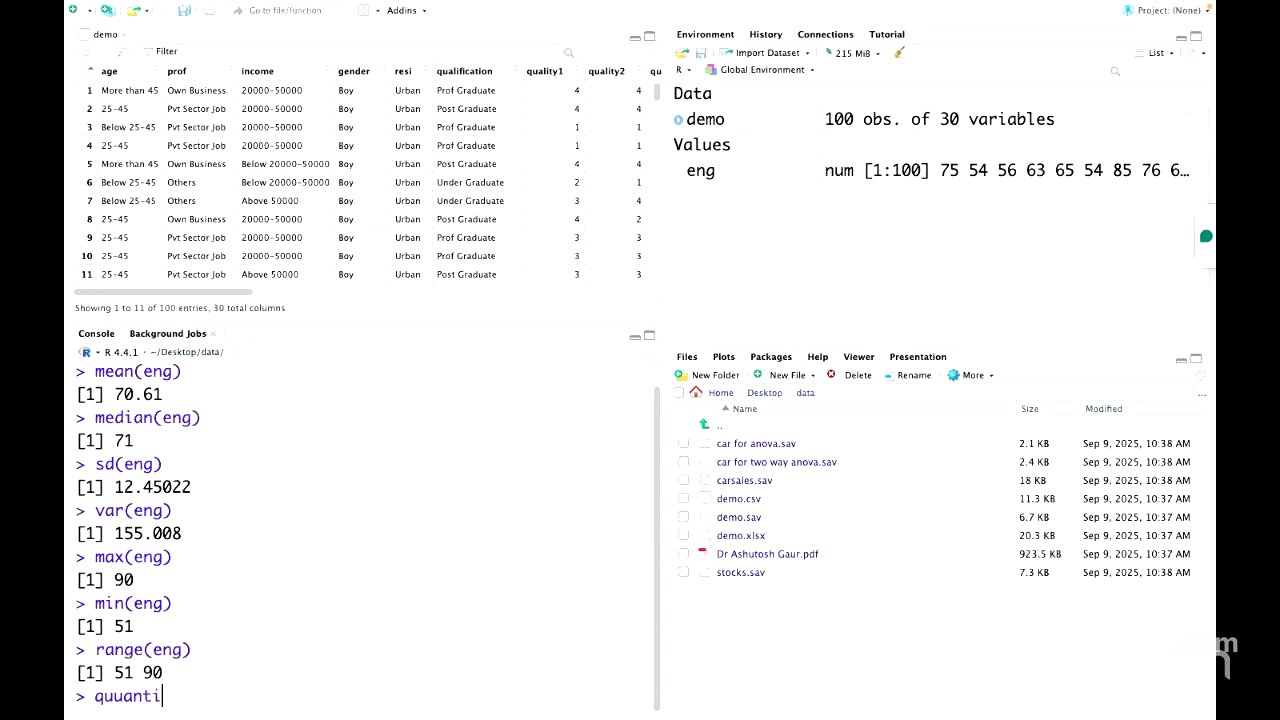This screenshot has height=720, width=1280.
Task: Switch to the Connections tab
Action: pos(825,34)
